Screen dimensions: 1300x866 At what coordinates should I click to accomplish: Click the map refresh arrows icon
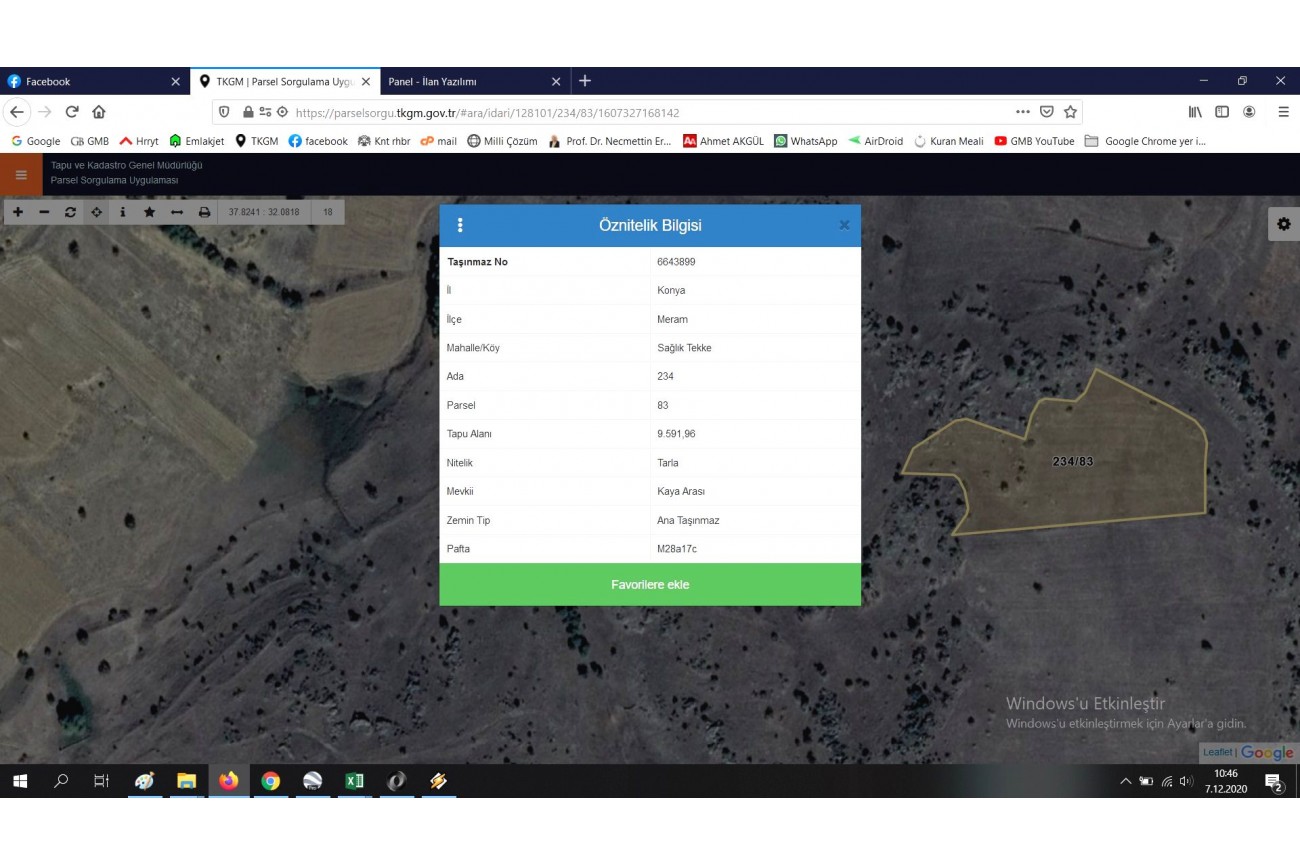point(70,212)
